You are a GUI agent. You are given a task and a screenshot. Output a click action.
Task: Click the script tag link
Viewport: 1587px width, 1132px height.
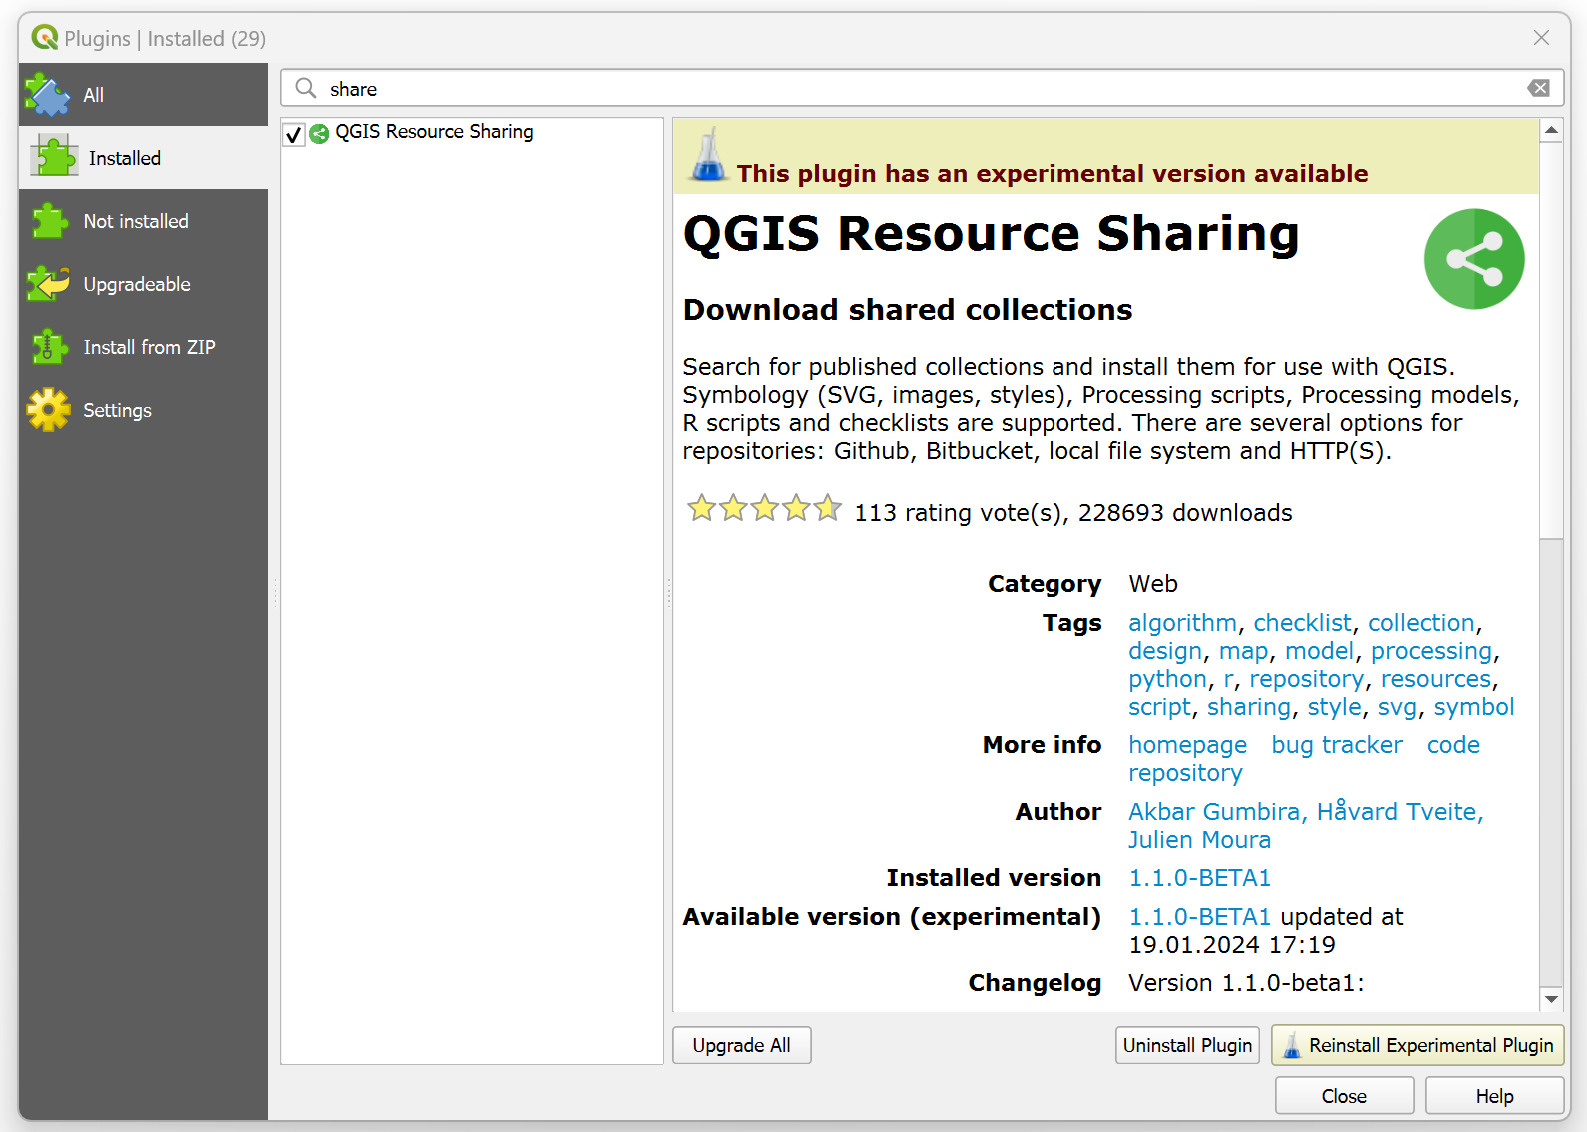pyautogui.click(x=1159, y=707)
